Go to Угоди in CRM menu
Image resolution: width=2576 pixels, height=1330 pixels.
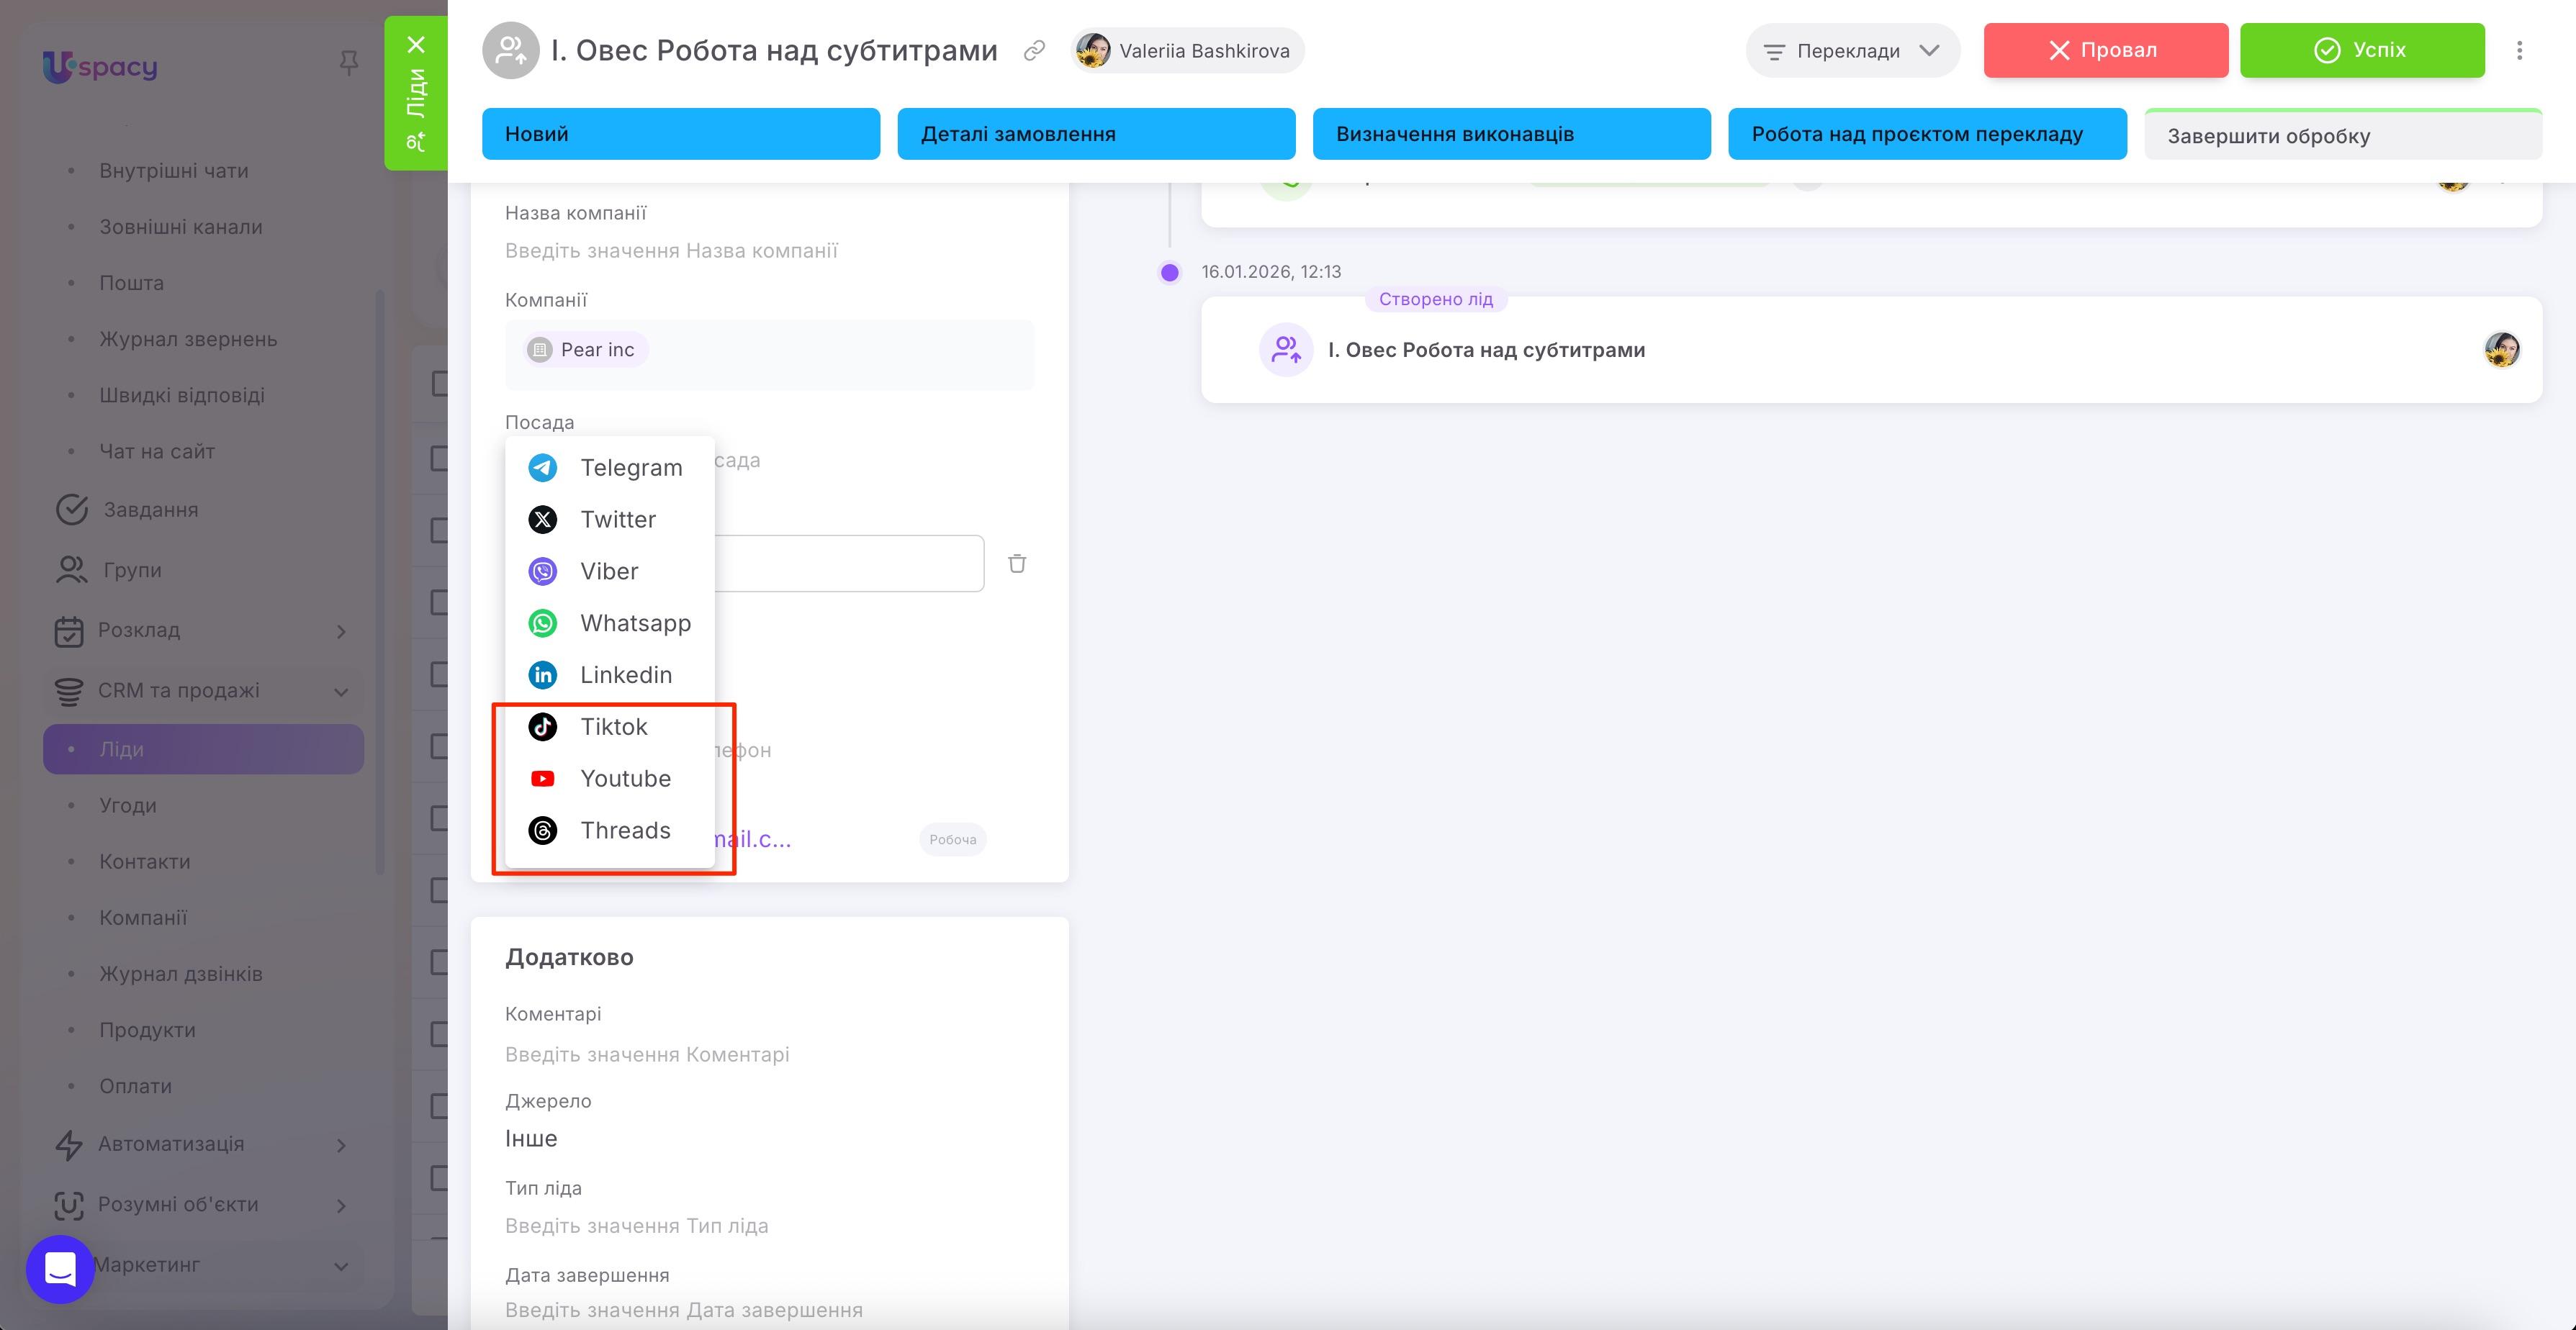[x=128, y=805]
